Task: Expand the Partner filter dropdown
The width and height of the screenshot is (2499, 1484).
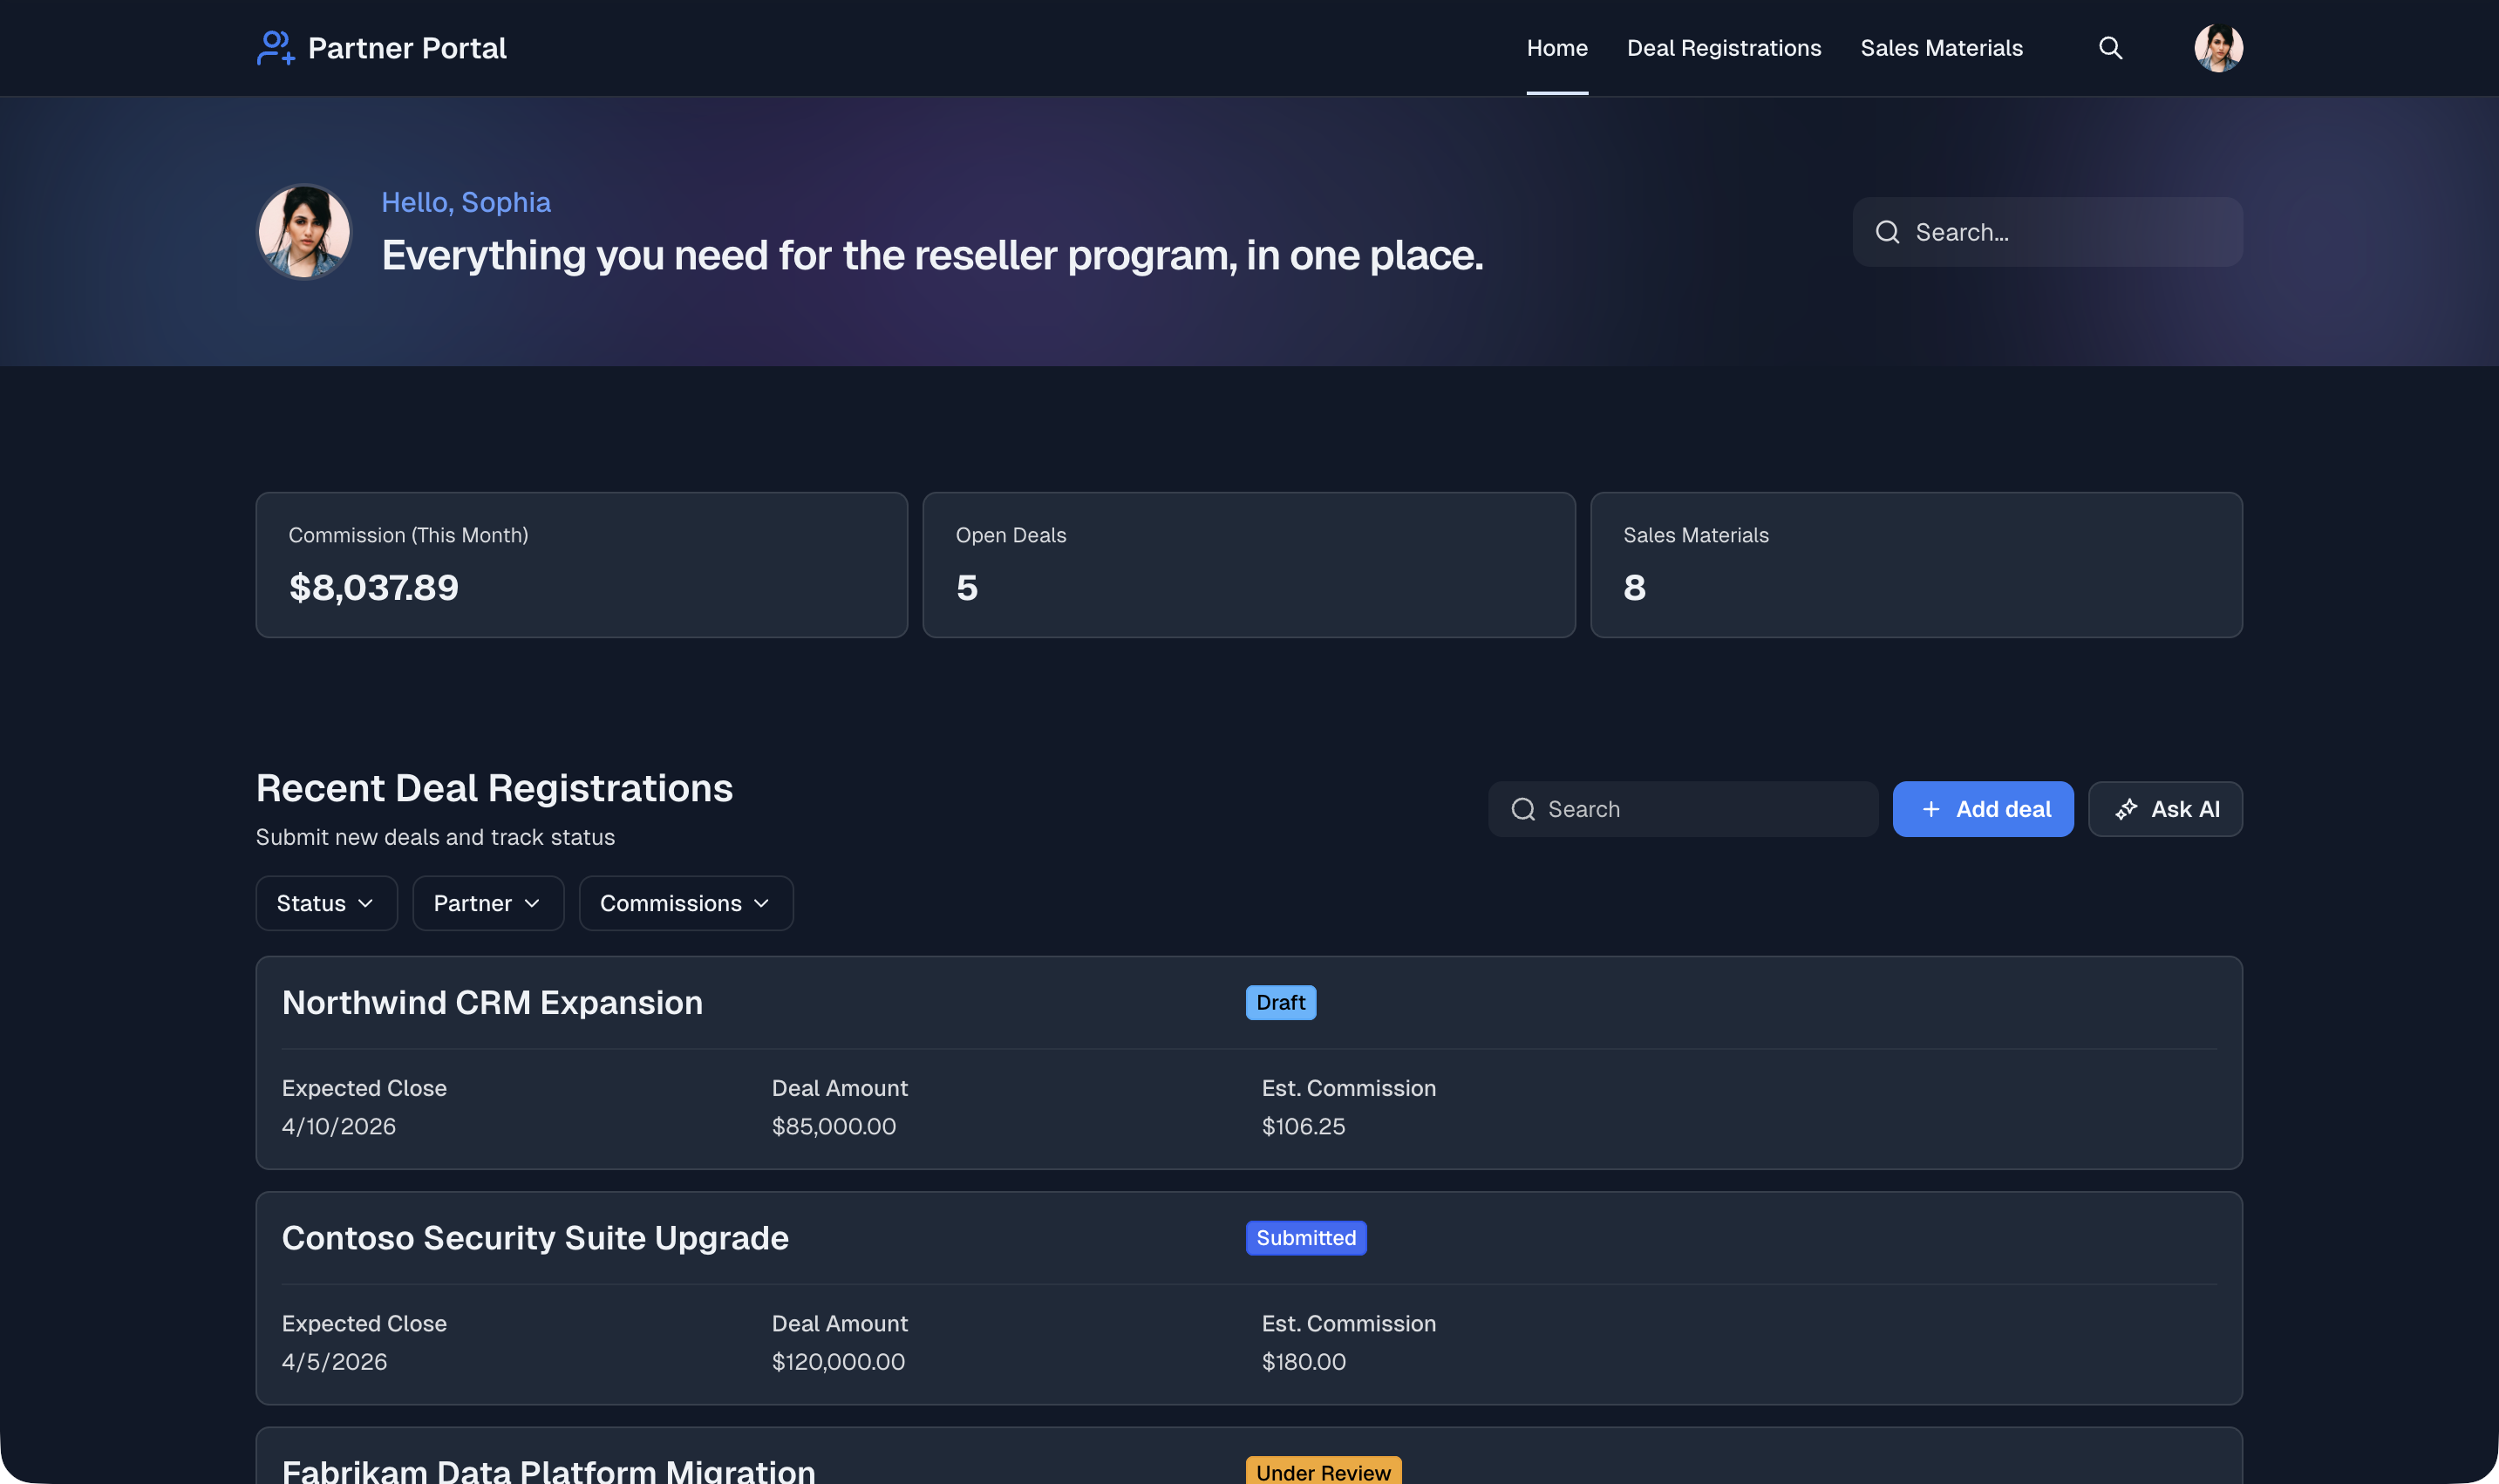Action: click(487, 902)
